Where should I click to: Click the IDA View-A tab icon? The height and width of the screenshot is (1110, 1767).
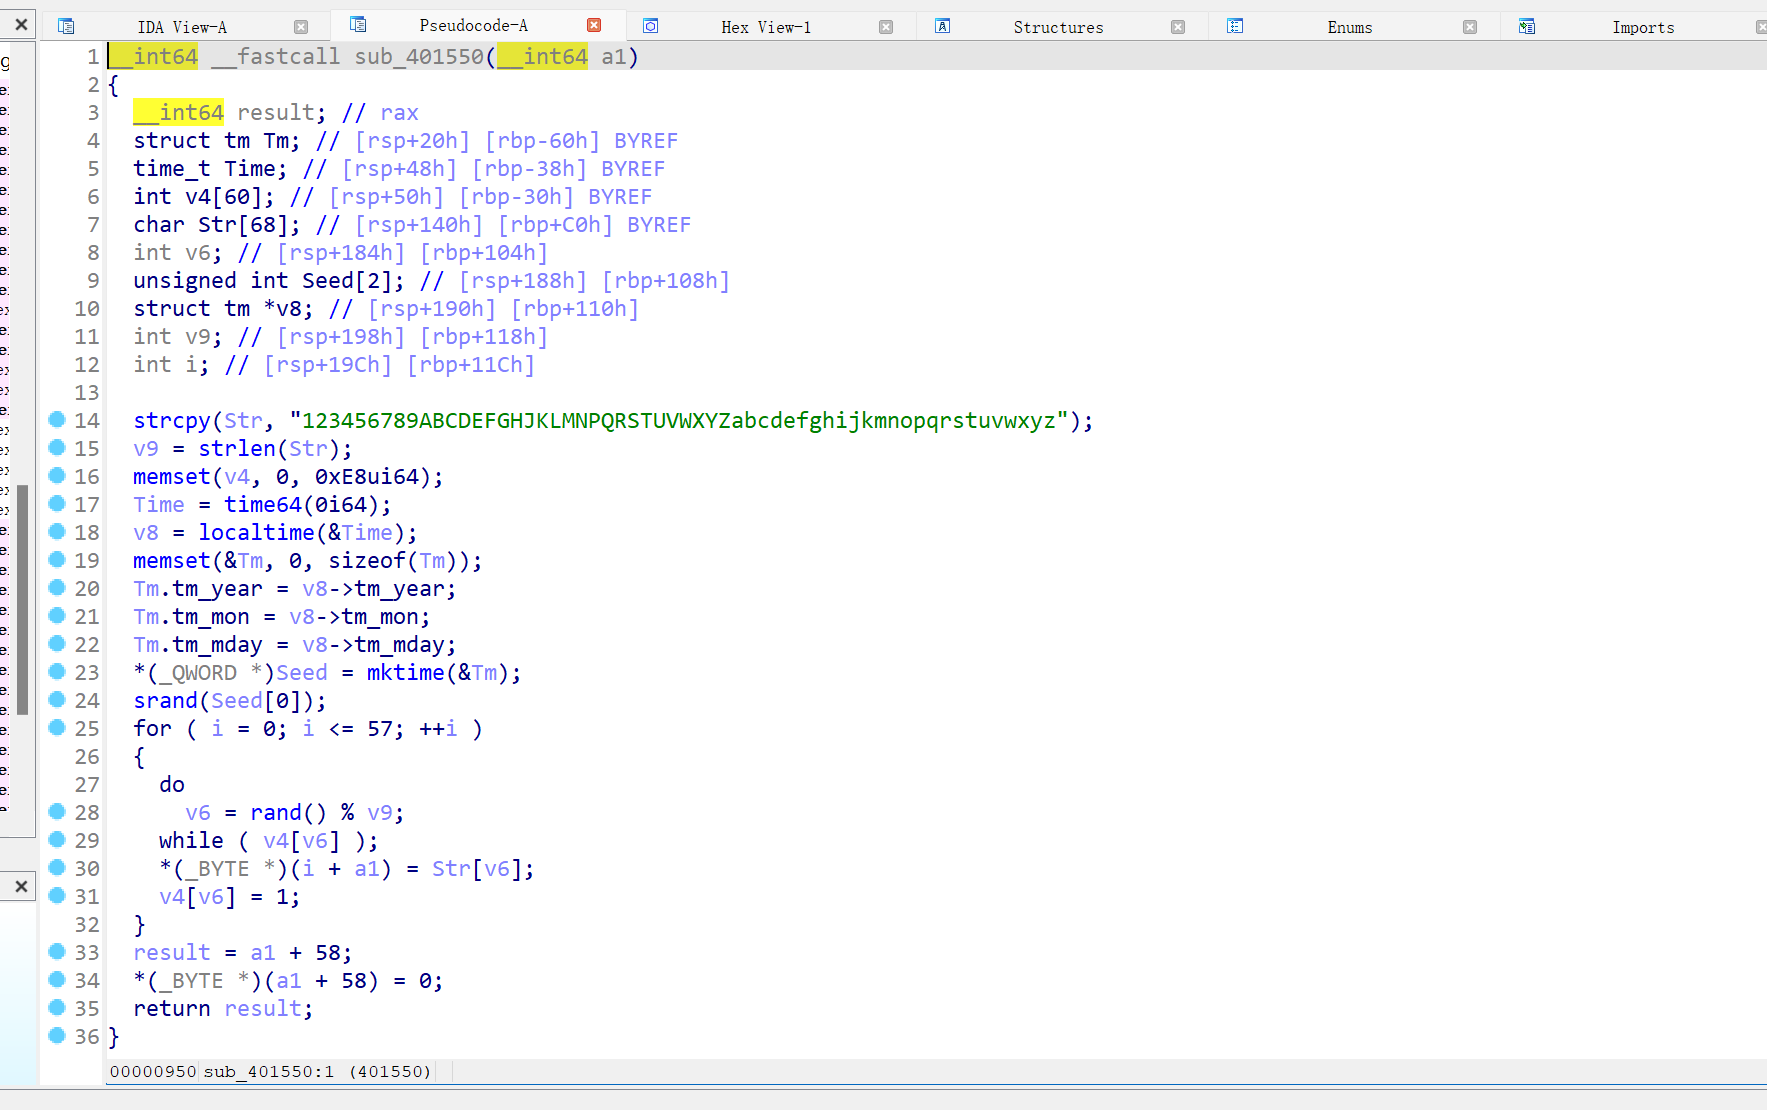point(66,26)
